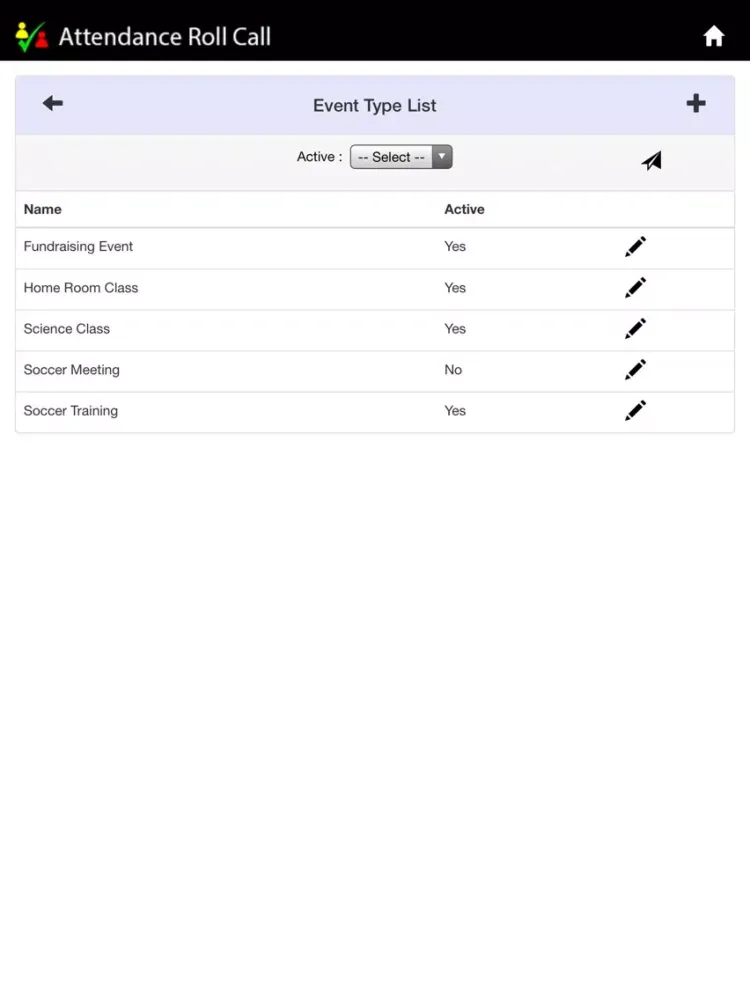Viewport: 750px width, 1000px height.
Task: Tap the home icon in header
Action: coord(713,37)
